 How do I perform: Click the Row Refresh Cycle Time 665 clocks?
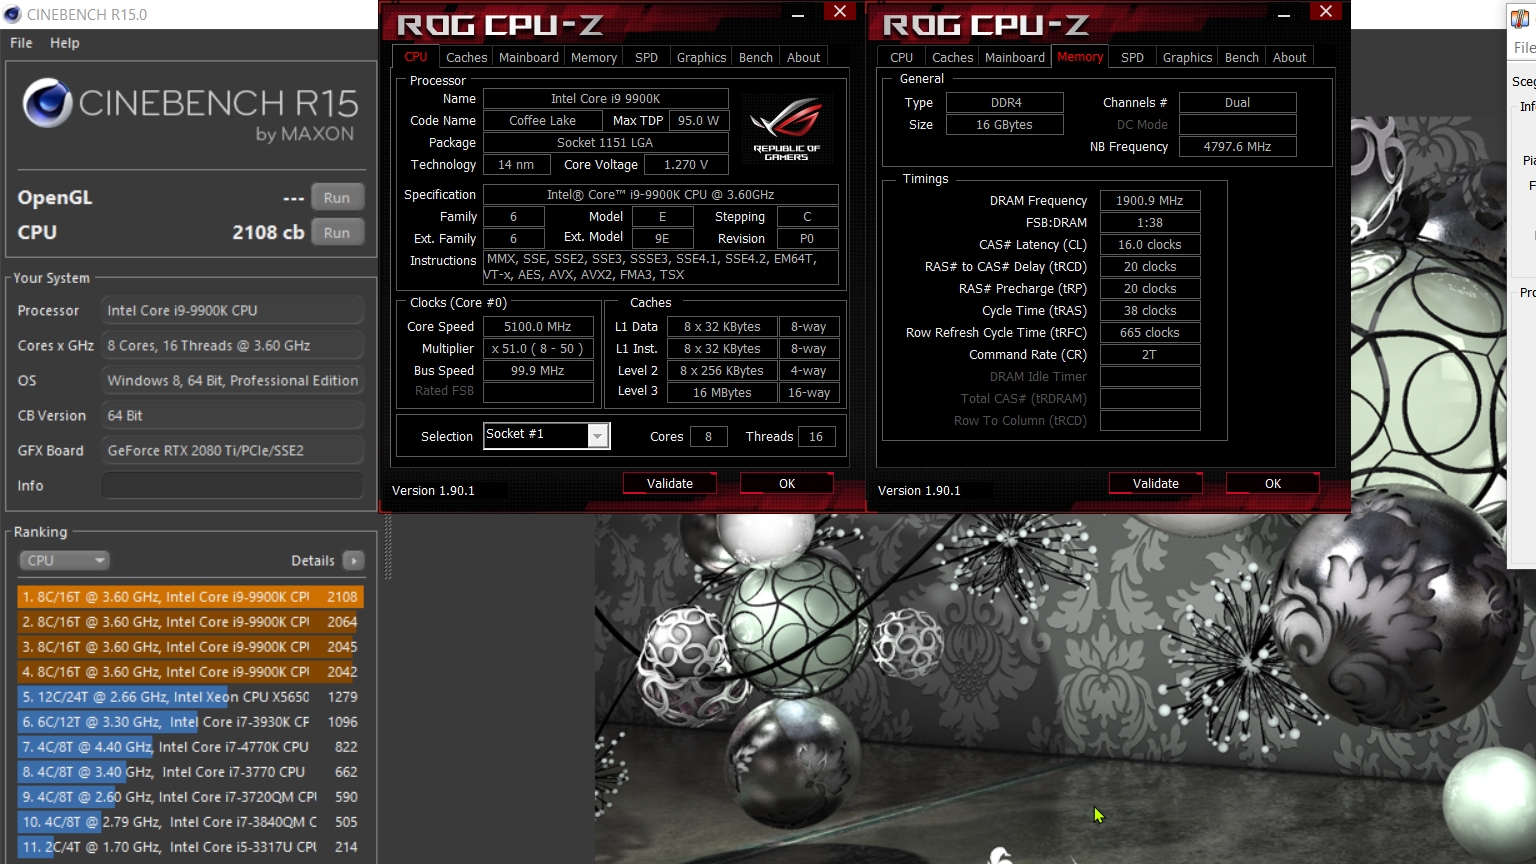click(x=1150, y=333)
